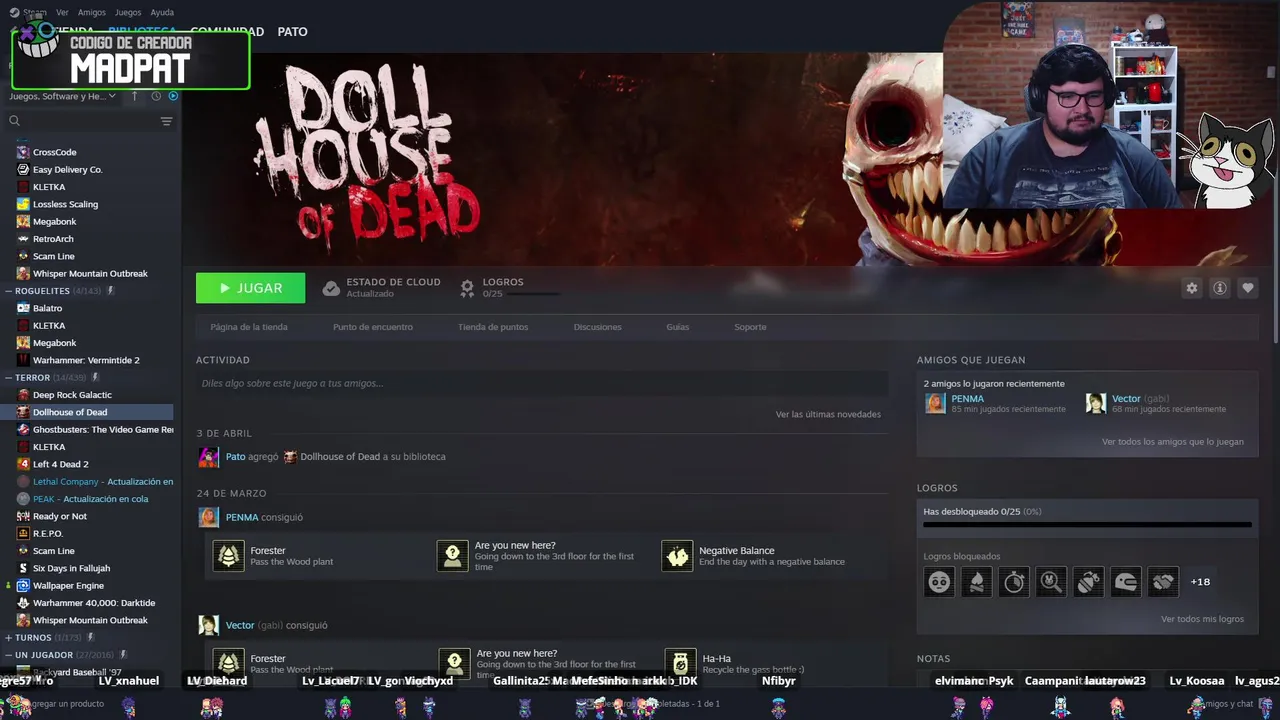Open the Discusiones tab
The image size is (1280, 720).
(598, 327)
